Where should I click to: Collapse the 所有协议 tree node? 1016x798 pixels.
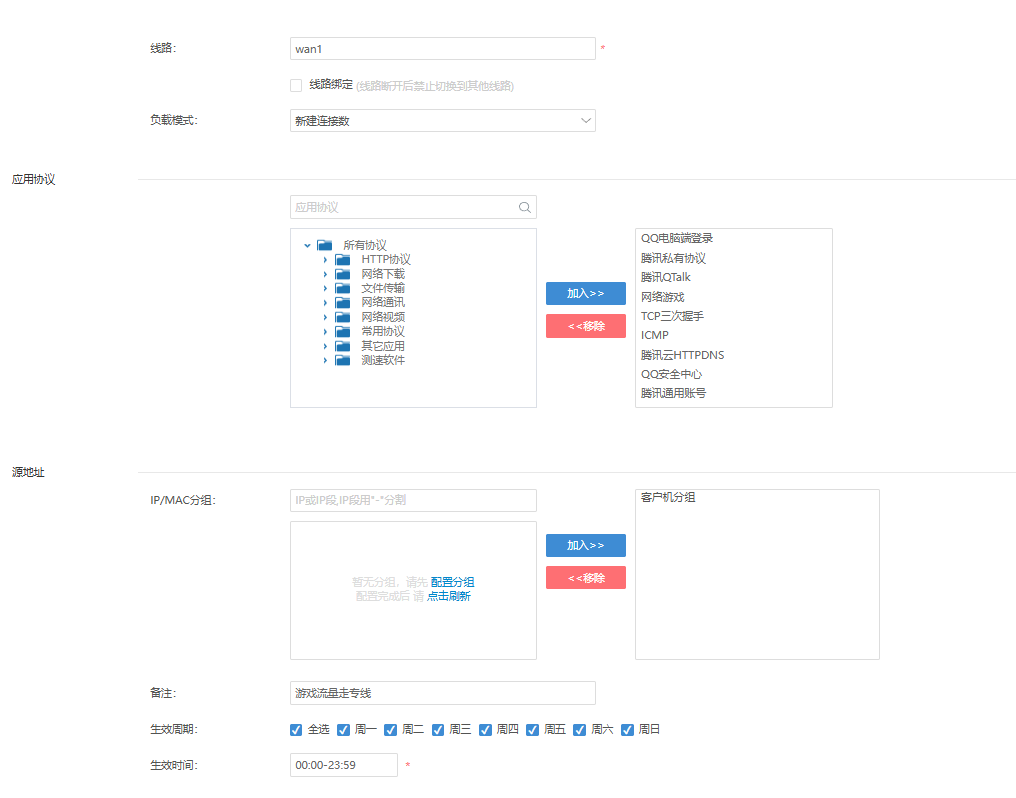pyautogui.click(x=307, y=245)
